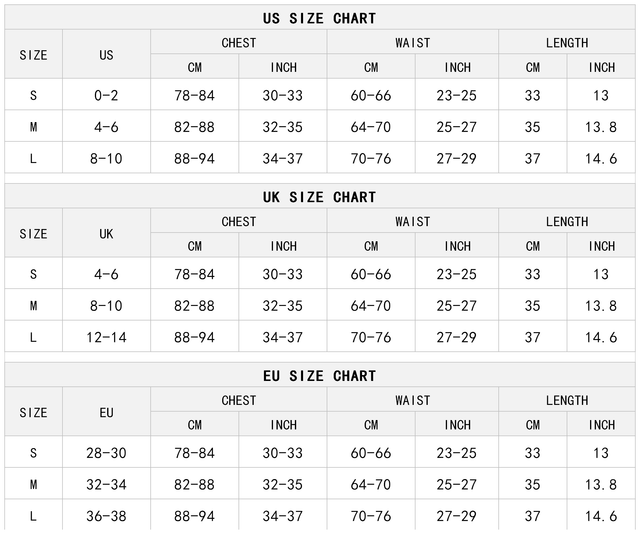The width and height of the screenshot is (640, 534).
Task: Select the EU 32-34 size cell
Action: [x=106, y=485]
